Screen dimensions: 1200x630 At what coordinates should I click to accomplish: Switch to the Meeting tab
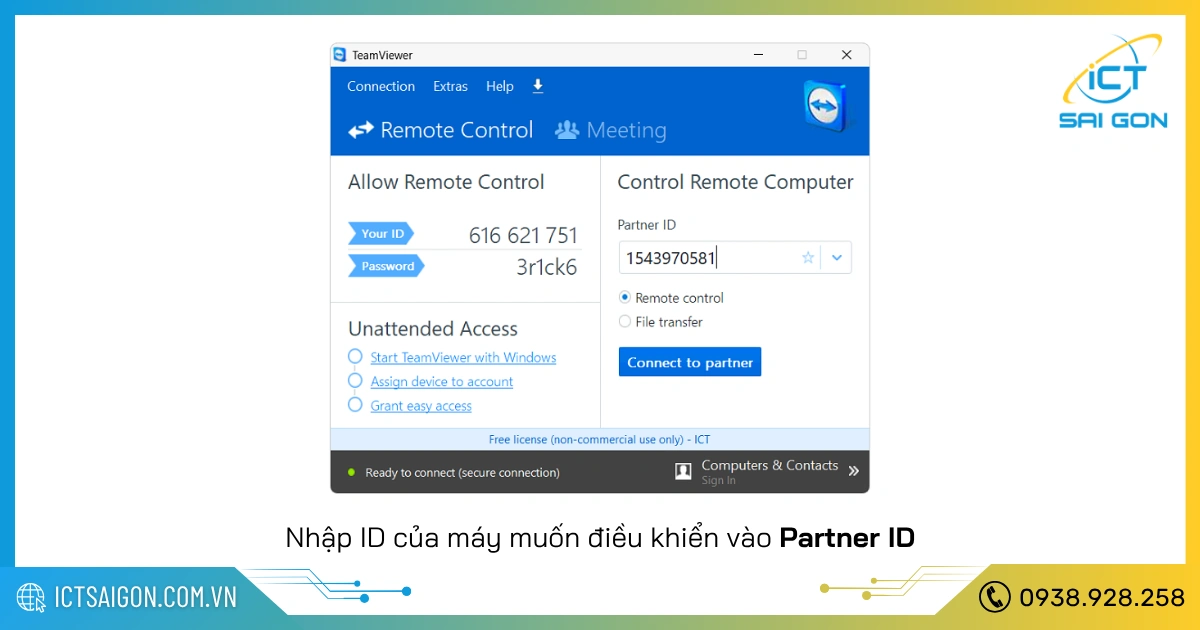(611, 130)
